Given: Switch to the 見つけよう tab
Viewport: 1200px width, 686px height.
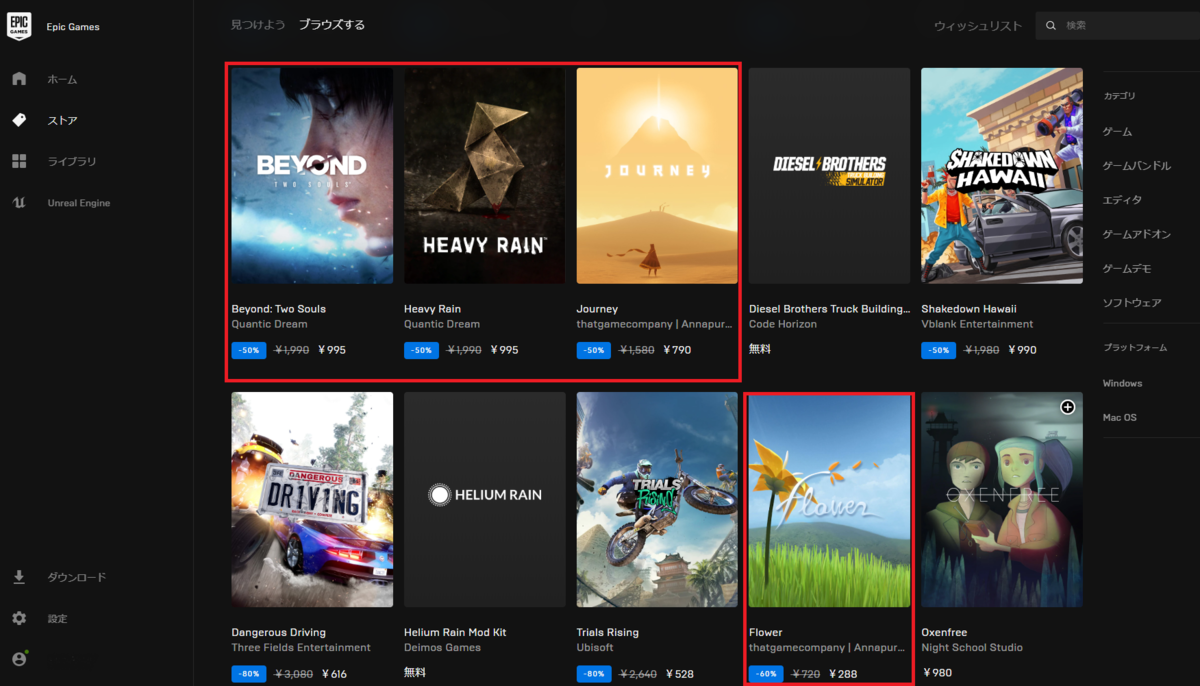Looking at the screenshot, I should tap(258, 25).
